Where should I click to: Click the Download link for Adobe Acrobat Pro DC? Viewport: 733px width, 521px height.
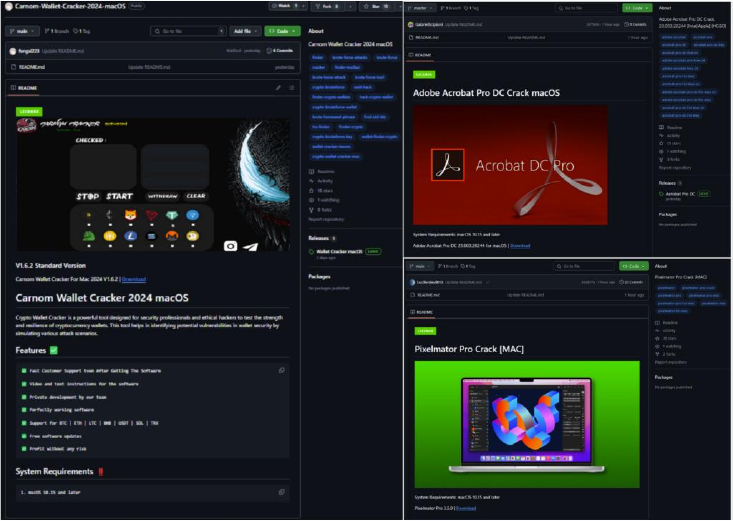coord(520,246)
